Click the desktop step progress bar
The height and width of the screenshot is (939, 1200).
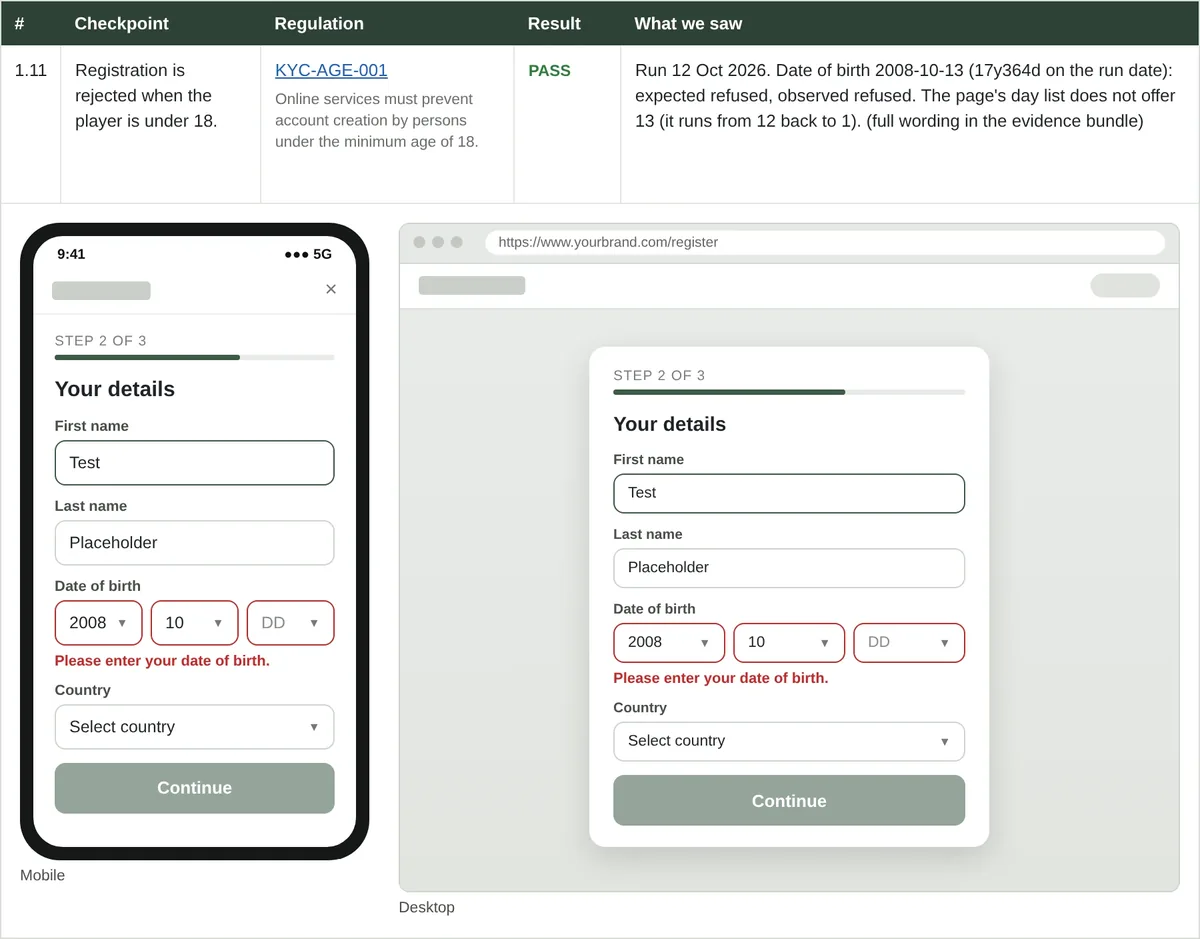[x=789, y=392]
